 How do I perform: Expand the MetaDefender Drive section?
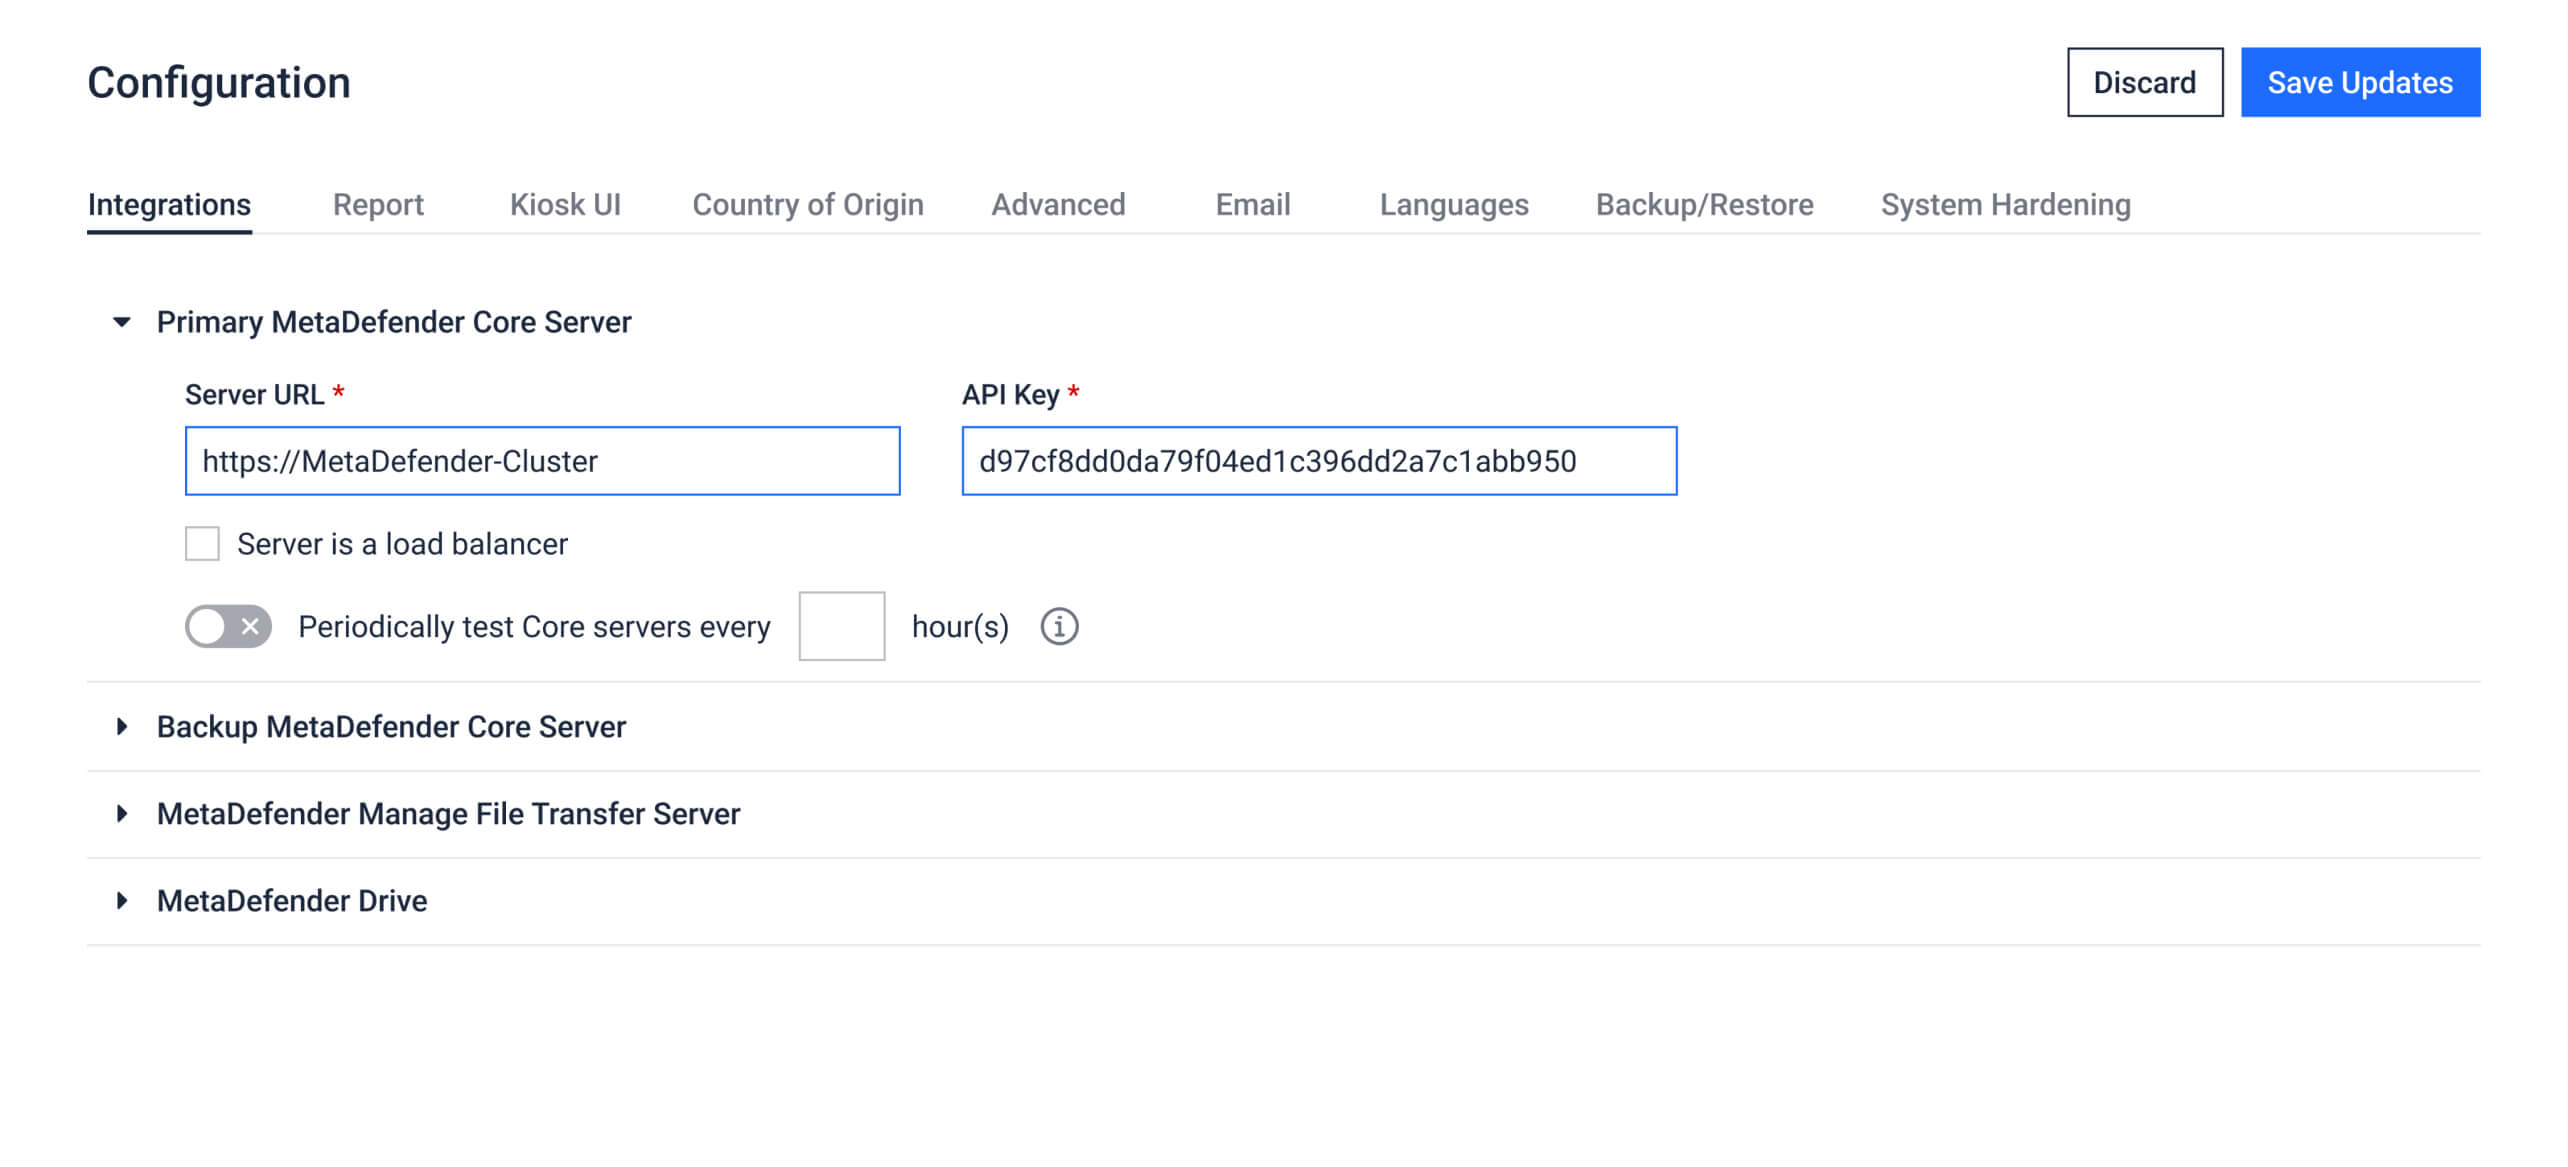pyautogui.click(x=122, y=901)
